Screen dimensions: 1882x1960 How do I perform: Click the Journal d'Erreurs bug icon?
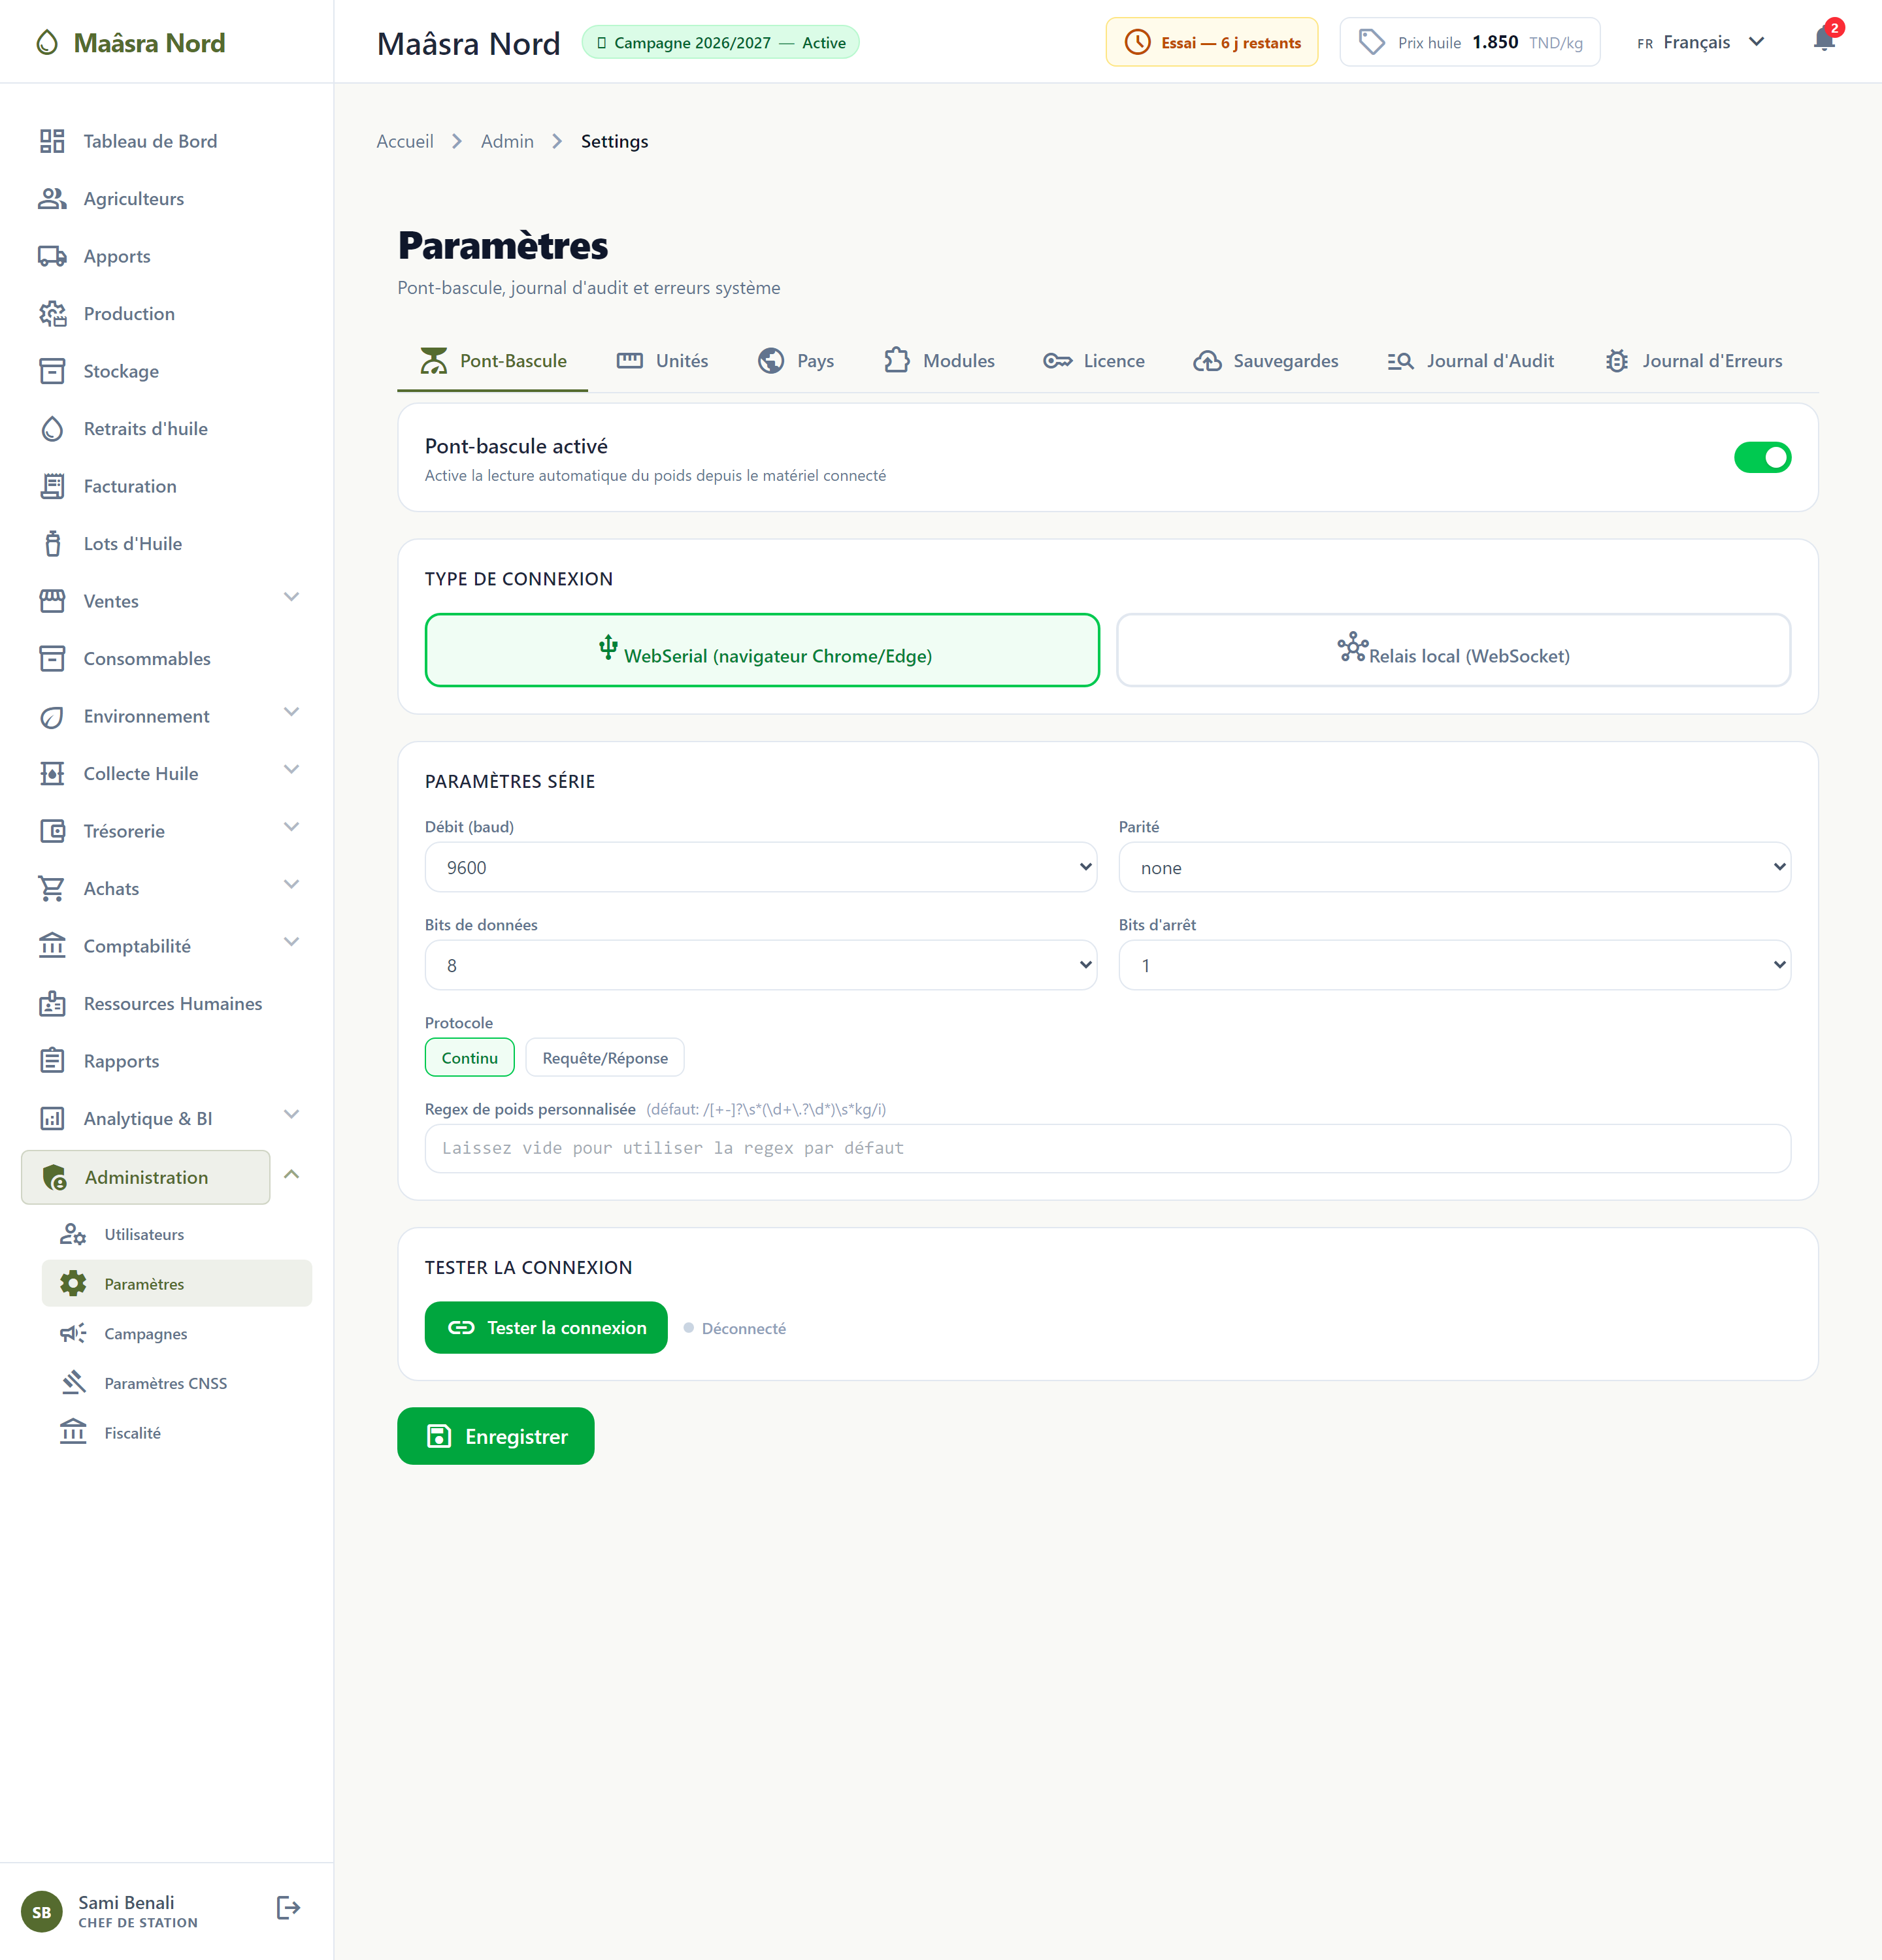(x=1616, y=361)
